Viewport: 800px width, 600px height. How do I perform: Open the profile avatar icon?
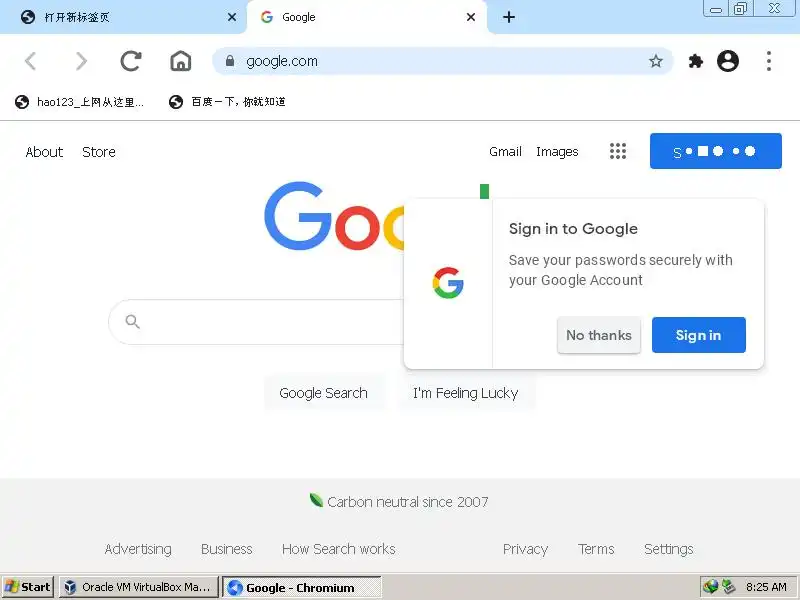pyautogui.click(x=728, y=61)
